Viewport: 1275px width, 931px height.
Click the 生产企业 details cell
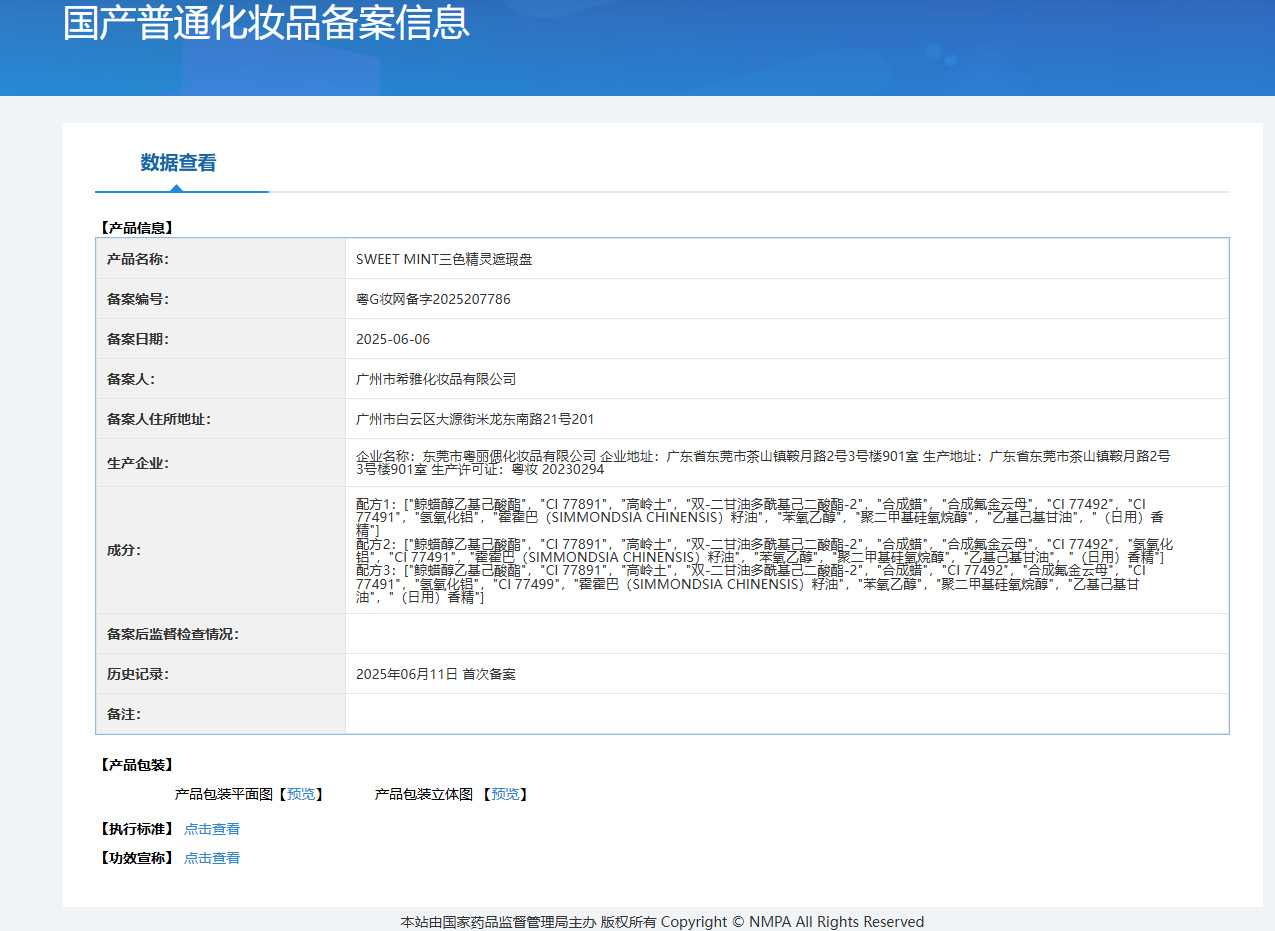point(763,462)
